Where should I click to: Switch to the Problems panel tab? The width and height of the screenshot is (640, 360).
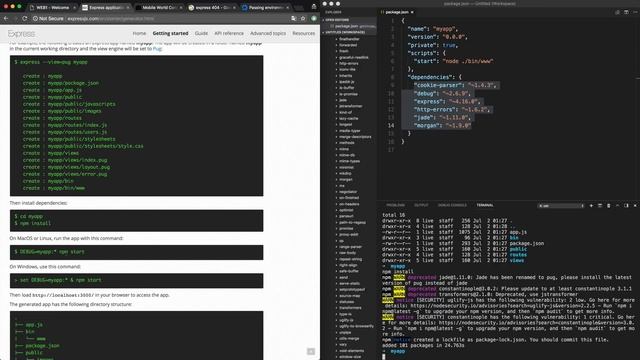coord(396,205)
